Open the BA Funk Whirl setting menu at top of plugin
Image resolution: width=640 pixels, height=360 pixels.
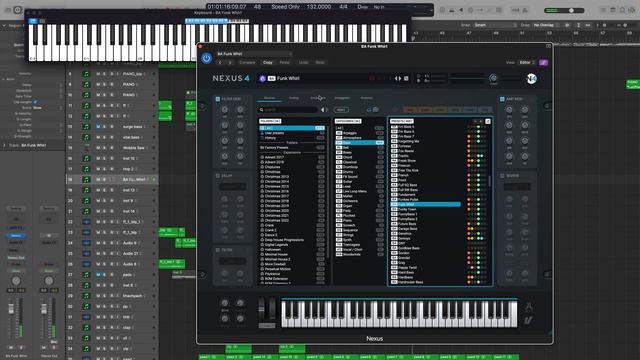pos(254,54)
